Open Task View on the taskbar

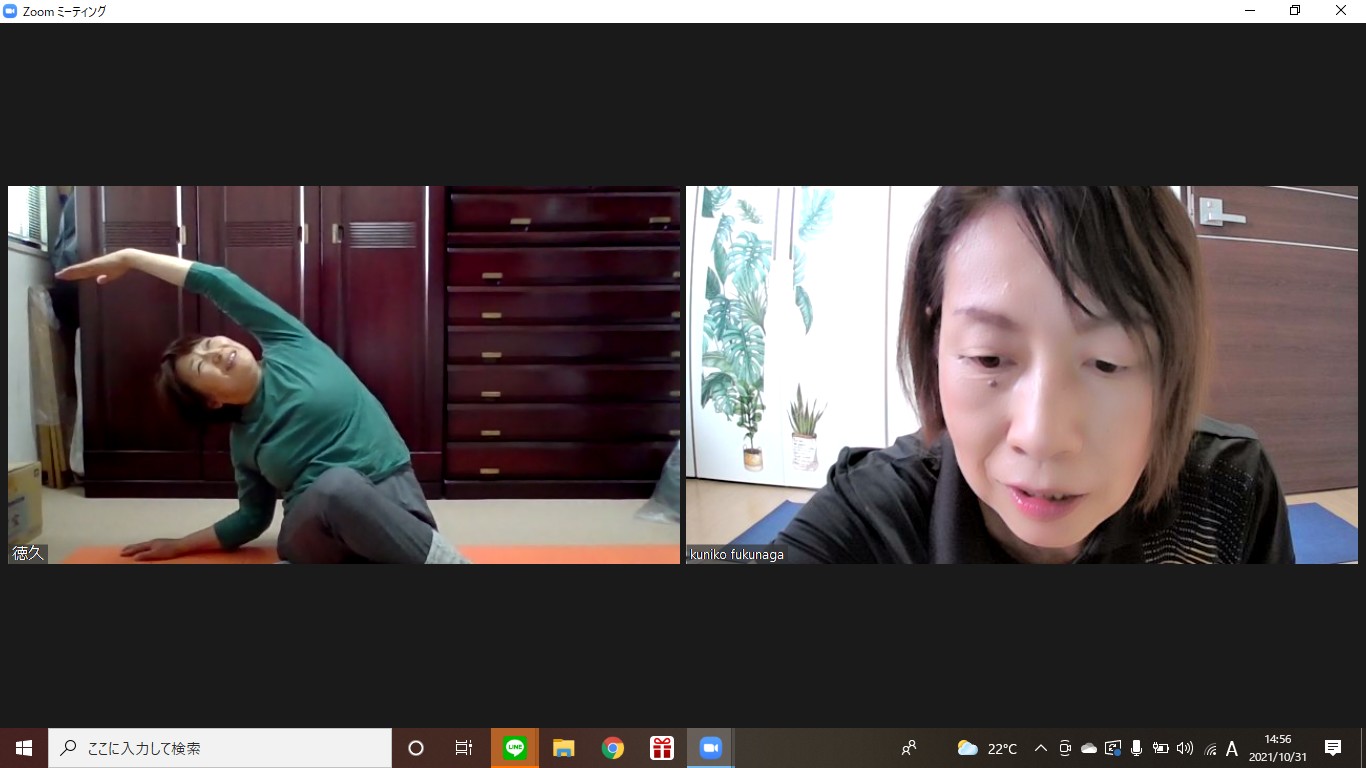coord(464,748)
